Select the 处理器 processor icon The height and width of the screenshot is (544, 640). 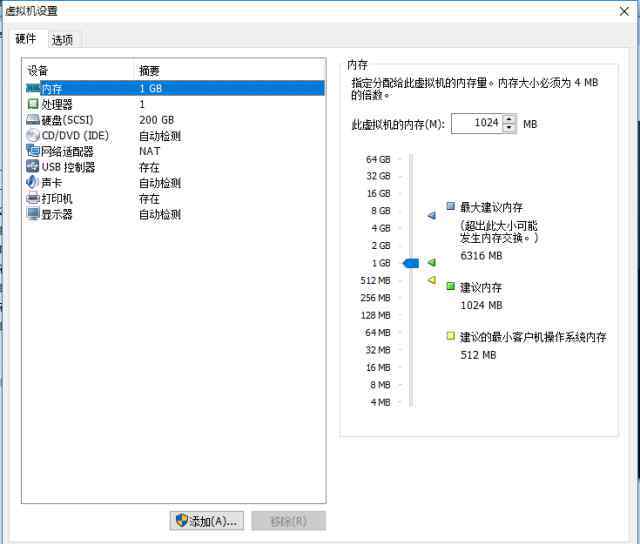click(33, 104)
